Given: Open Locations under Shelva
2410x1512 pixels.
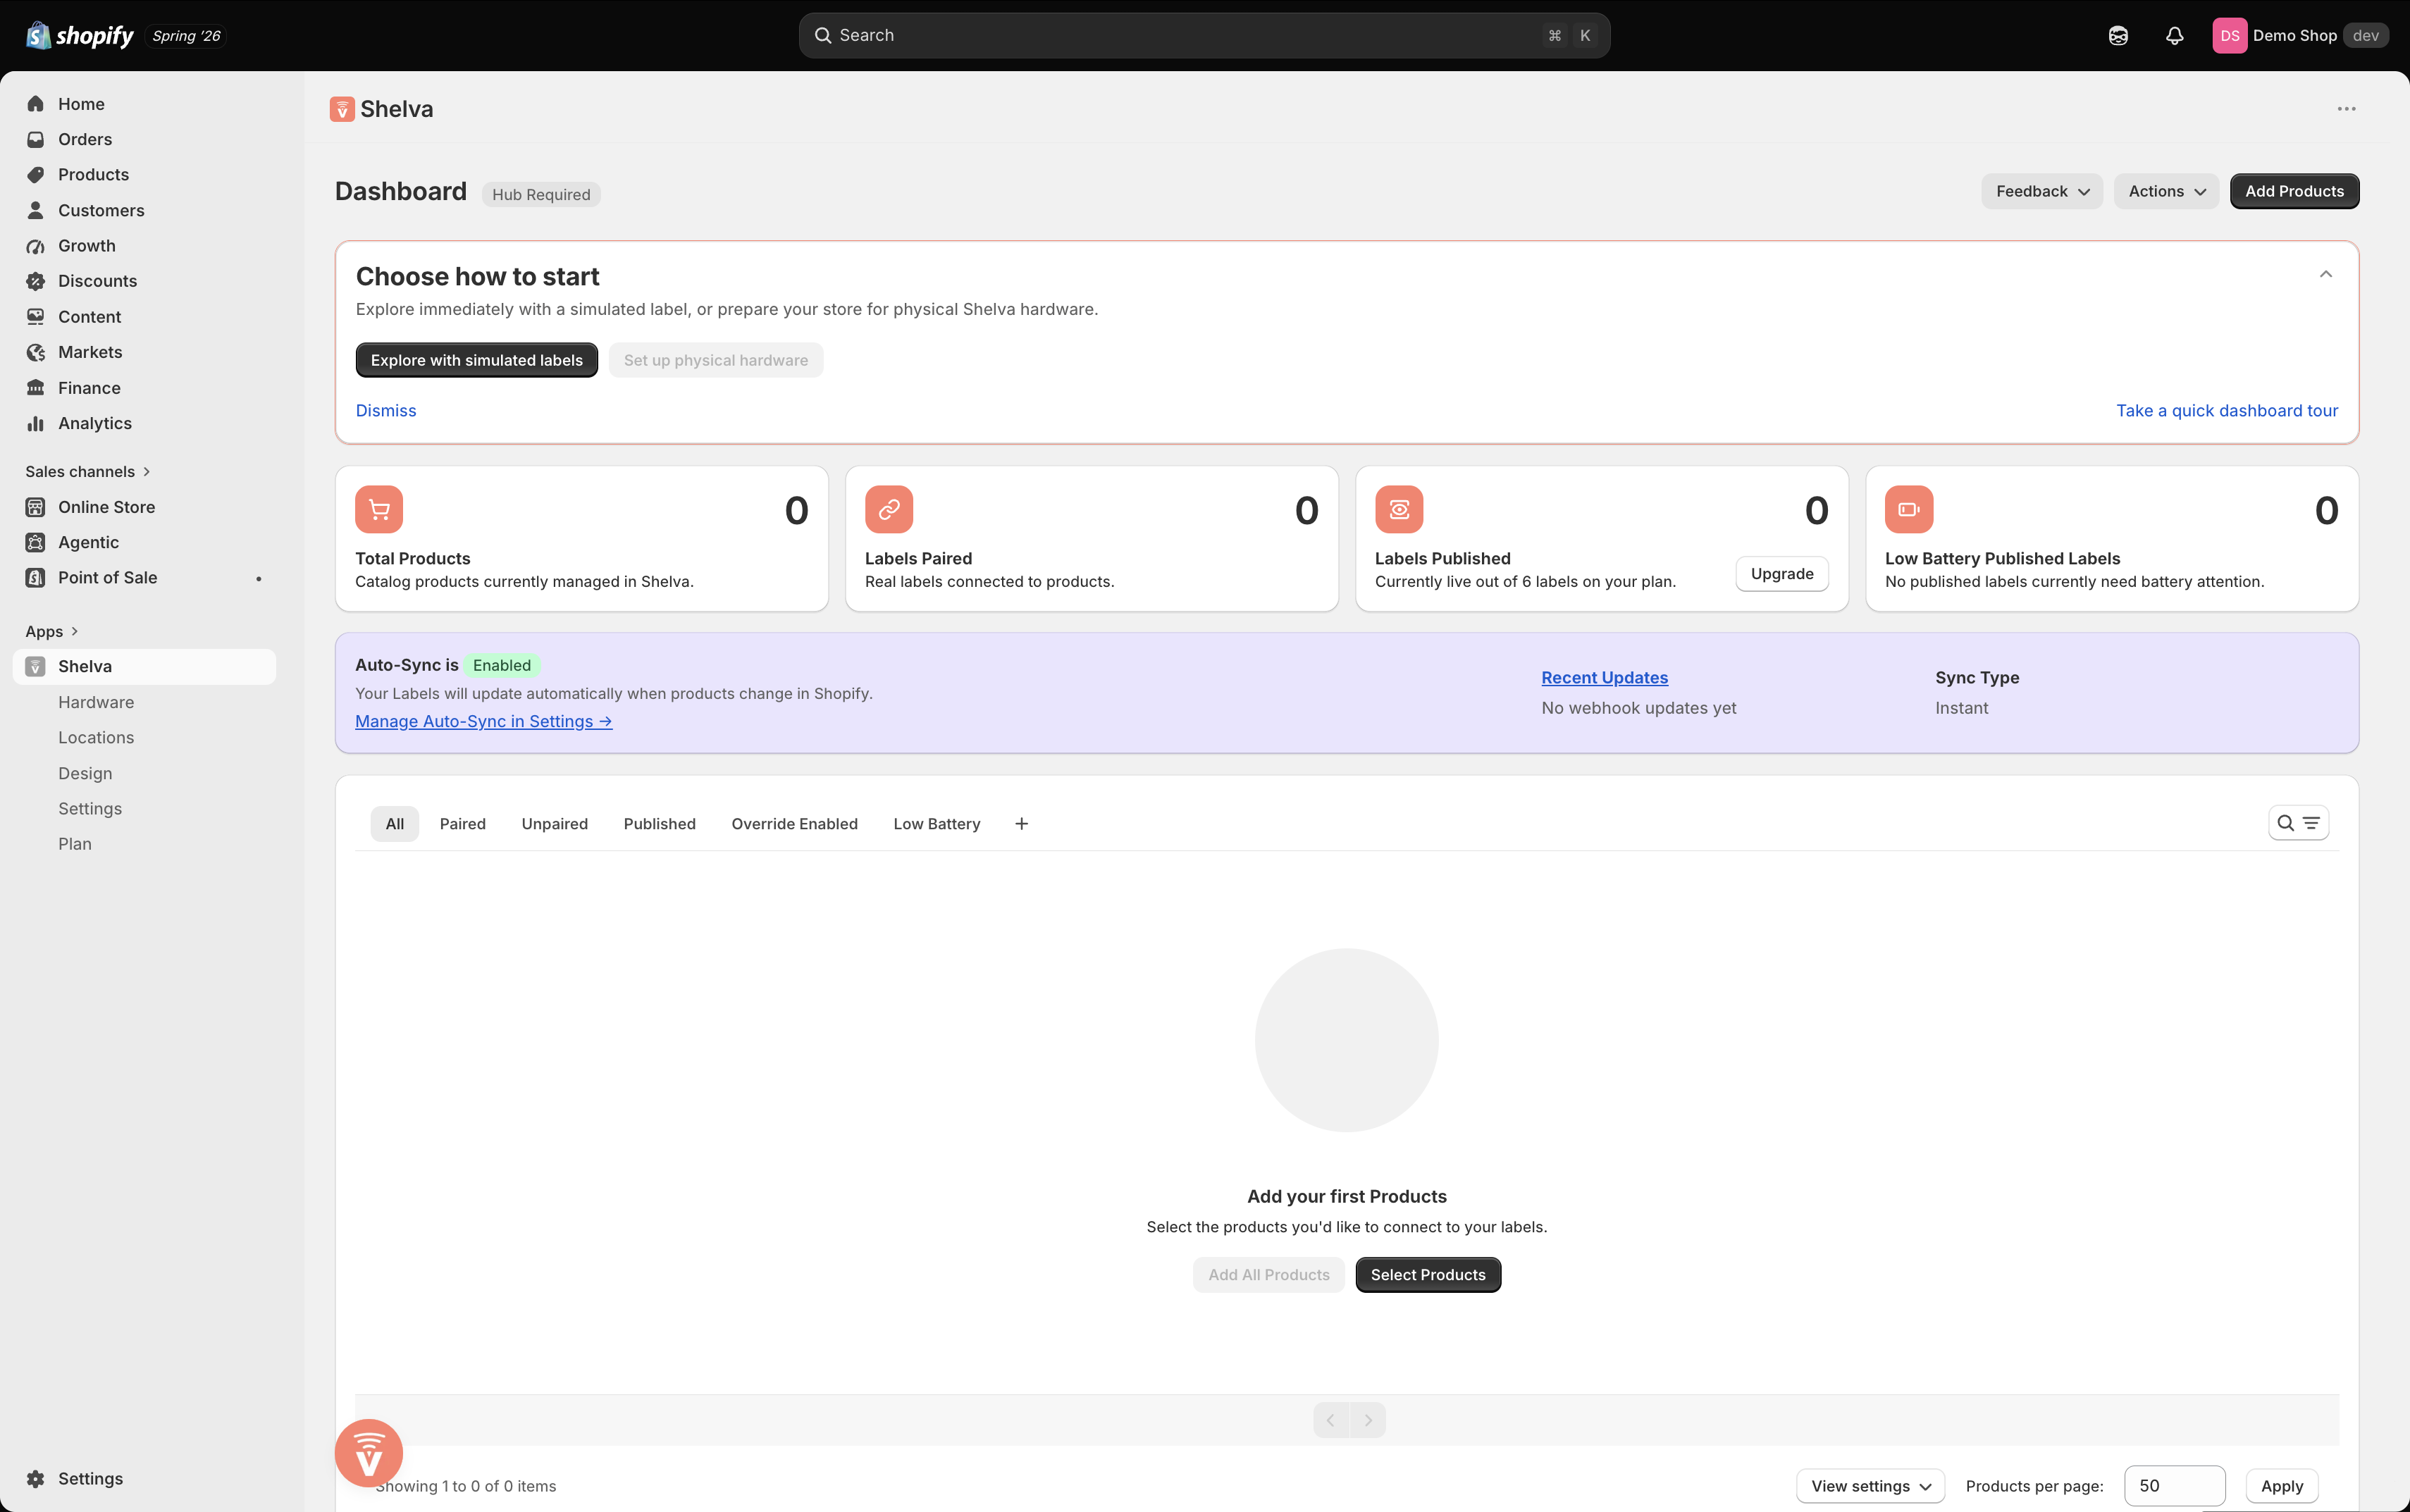Looking at the screenshot, I should click(x=96, y=738).
